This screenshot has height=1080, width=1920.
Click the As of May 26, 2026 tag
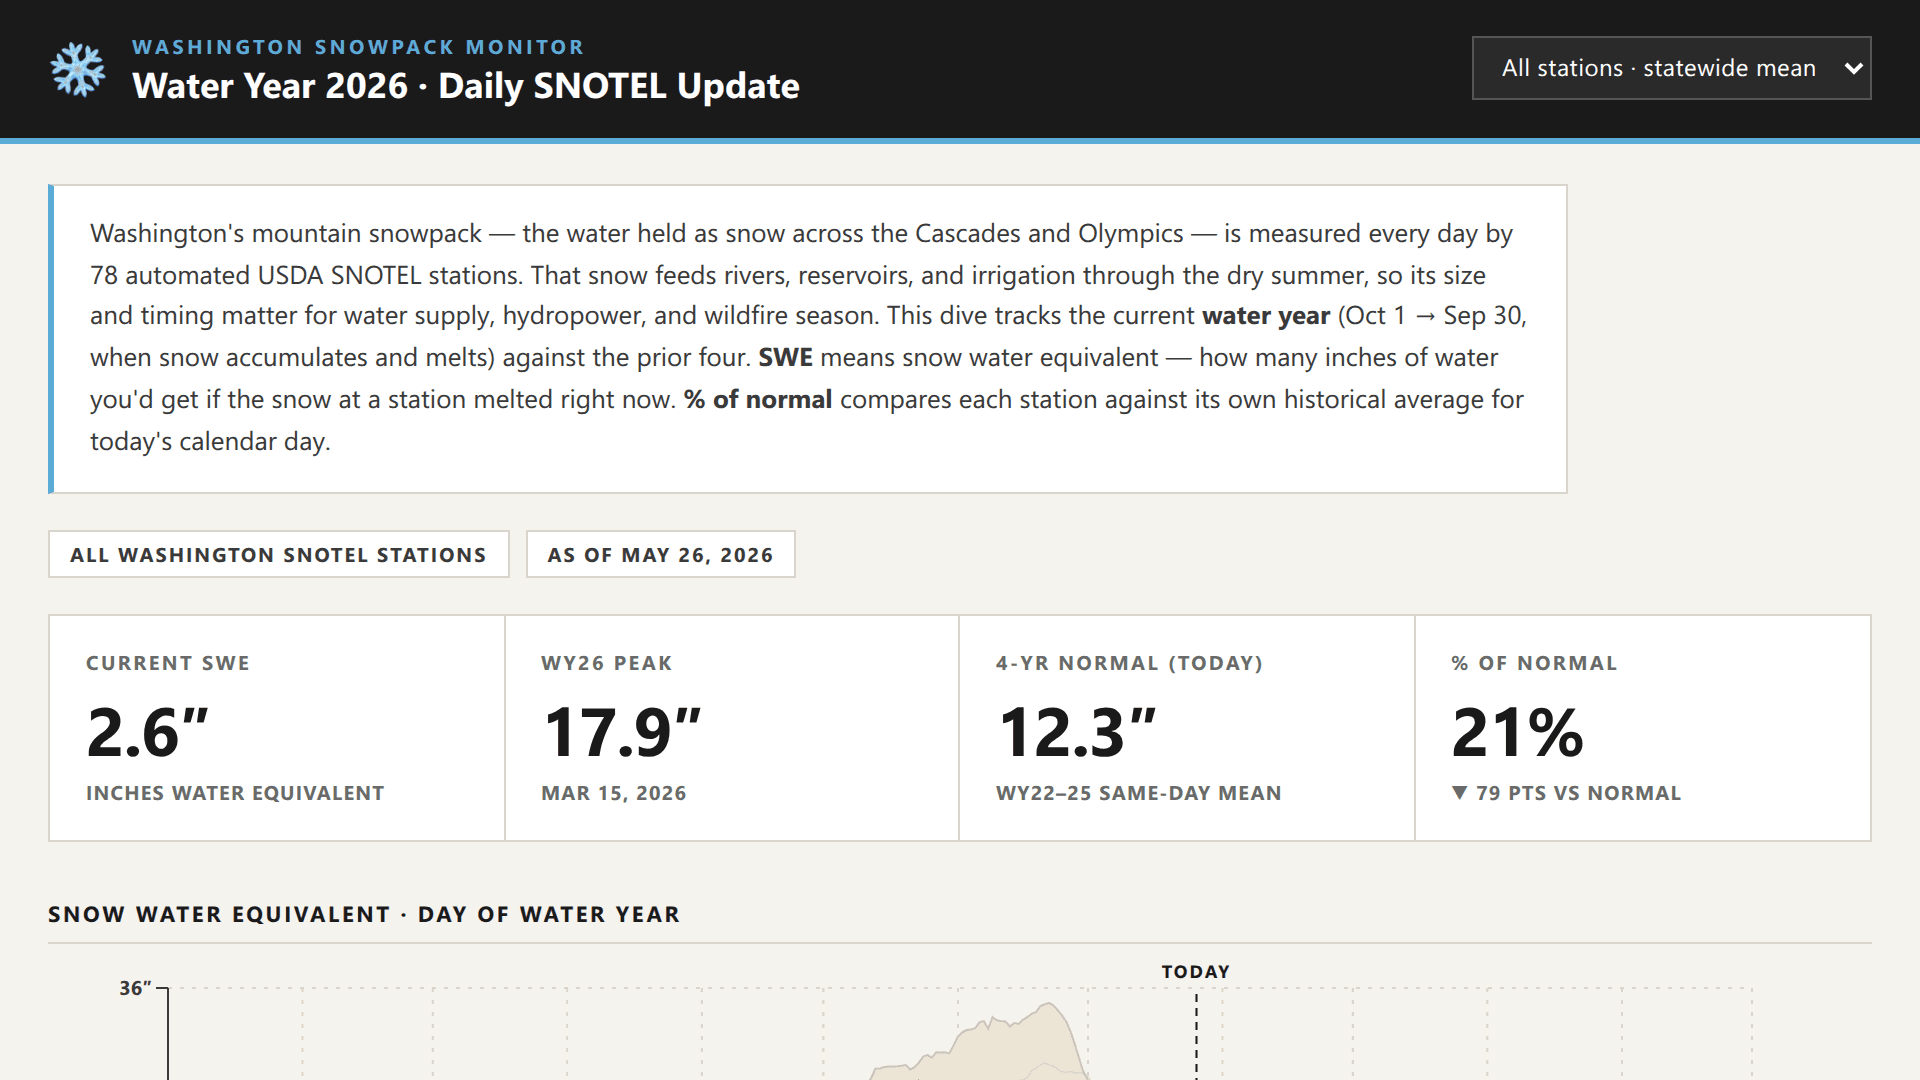coord(660,554)
